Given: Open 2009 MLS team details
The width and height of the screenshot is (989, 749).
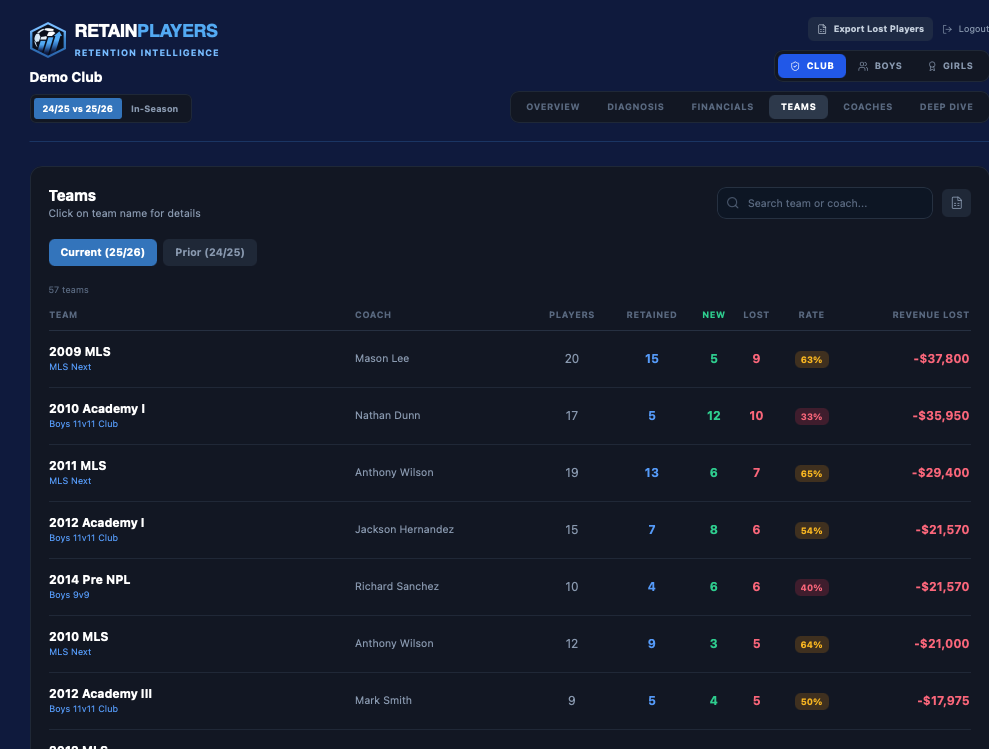Looking at the screenshot, I should tap(80, 352).
